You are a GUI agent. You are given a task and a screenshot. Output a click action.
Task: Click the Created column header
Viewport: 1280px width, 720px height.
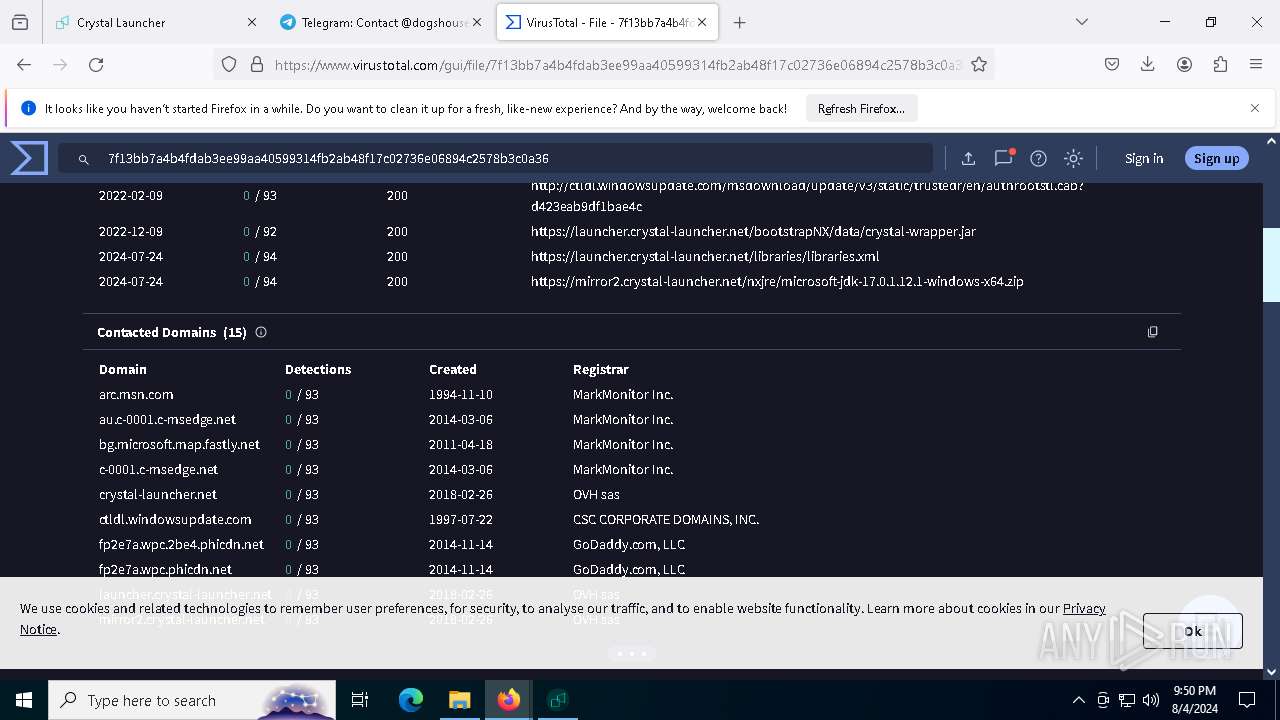(453, 369)
